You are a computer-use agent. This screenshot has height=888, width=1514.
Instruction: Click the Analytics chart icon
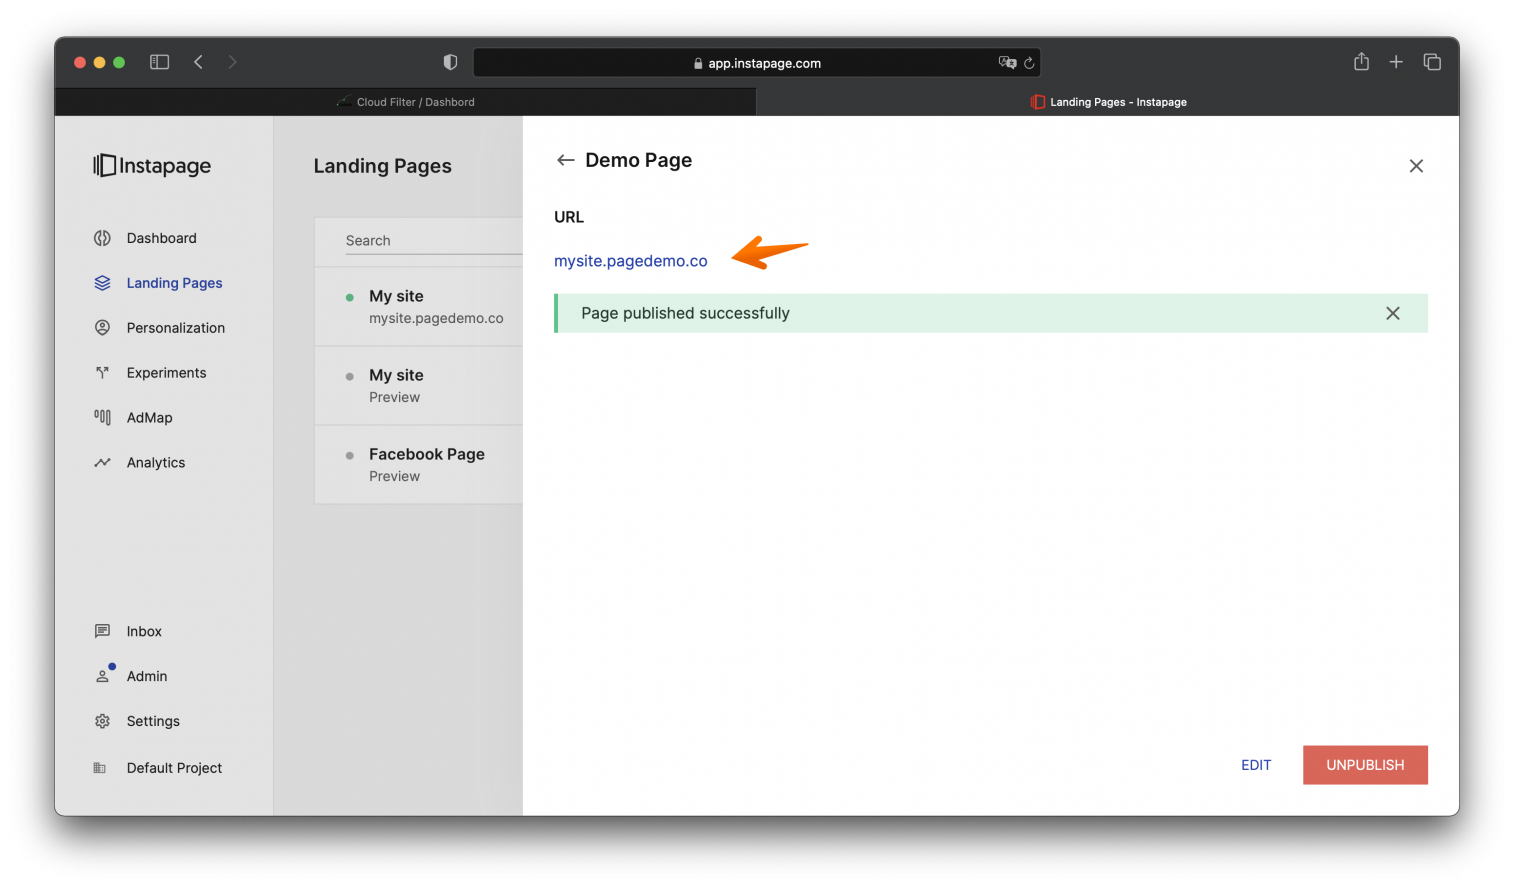(x=102, y=462)
